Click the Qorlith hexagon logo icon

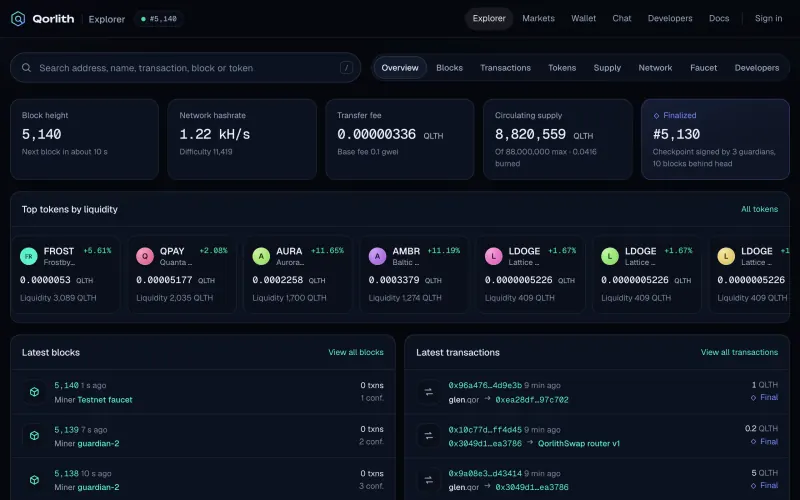point(18,19)
